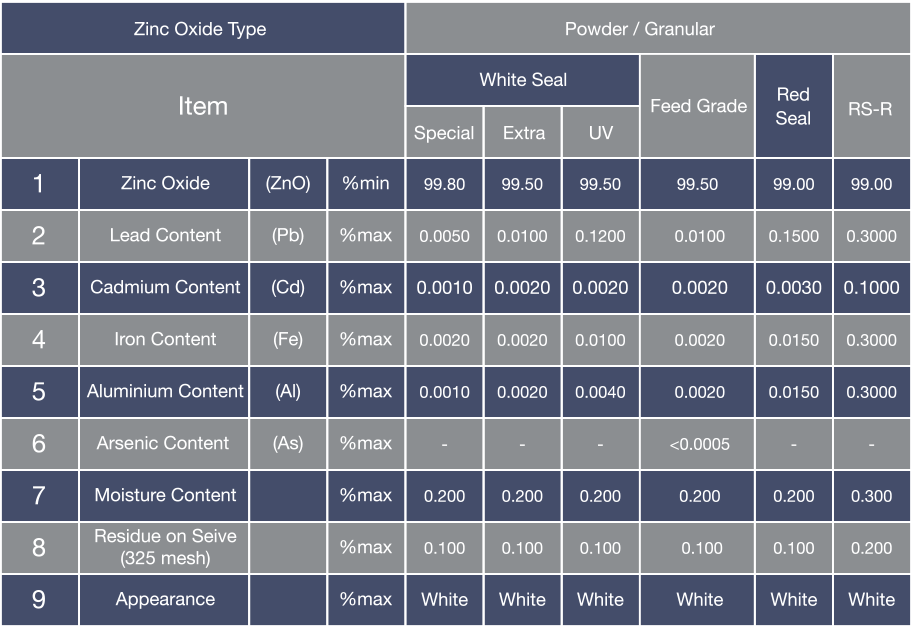Click the large Item header cell
The height and width of the screenshot is (627, 912).
pyautogui.click(x=202, y=106)
